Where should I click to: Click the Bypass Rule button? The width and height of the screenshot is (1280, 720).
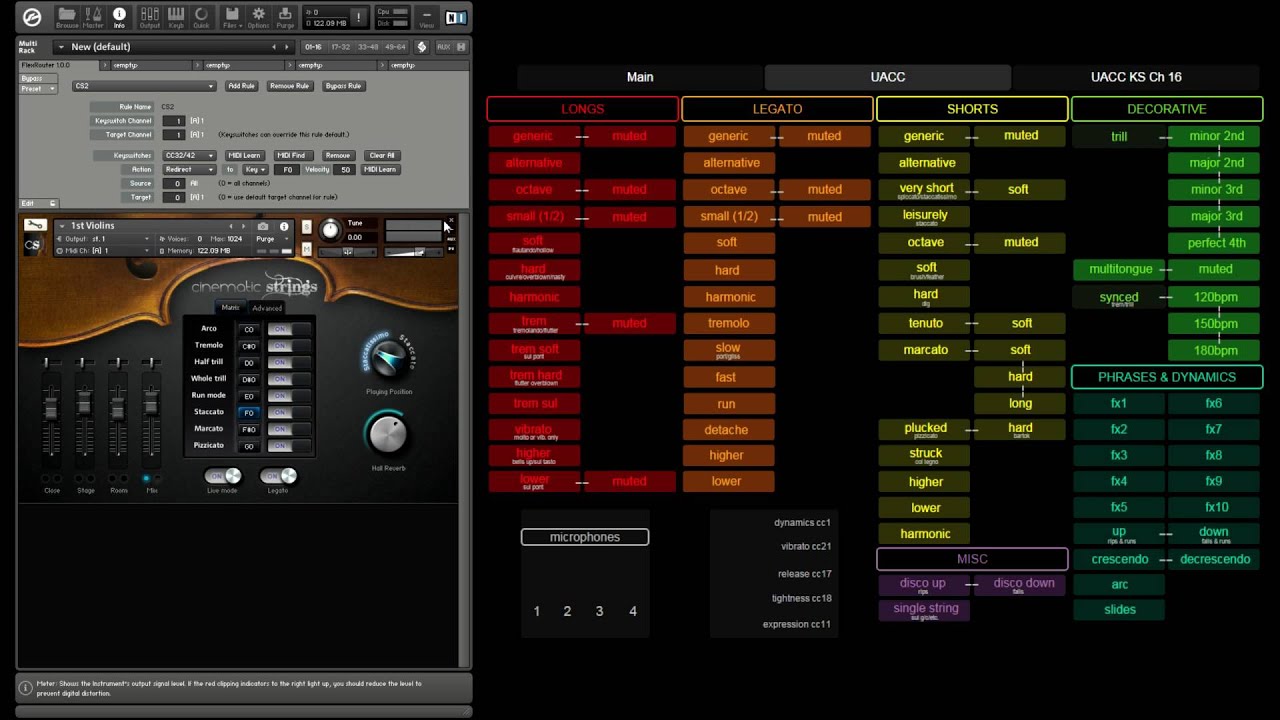click(x=343, y=86)
